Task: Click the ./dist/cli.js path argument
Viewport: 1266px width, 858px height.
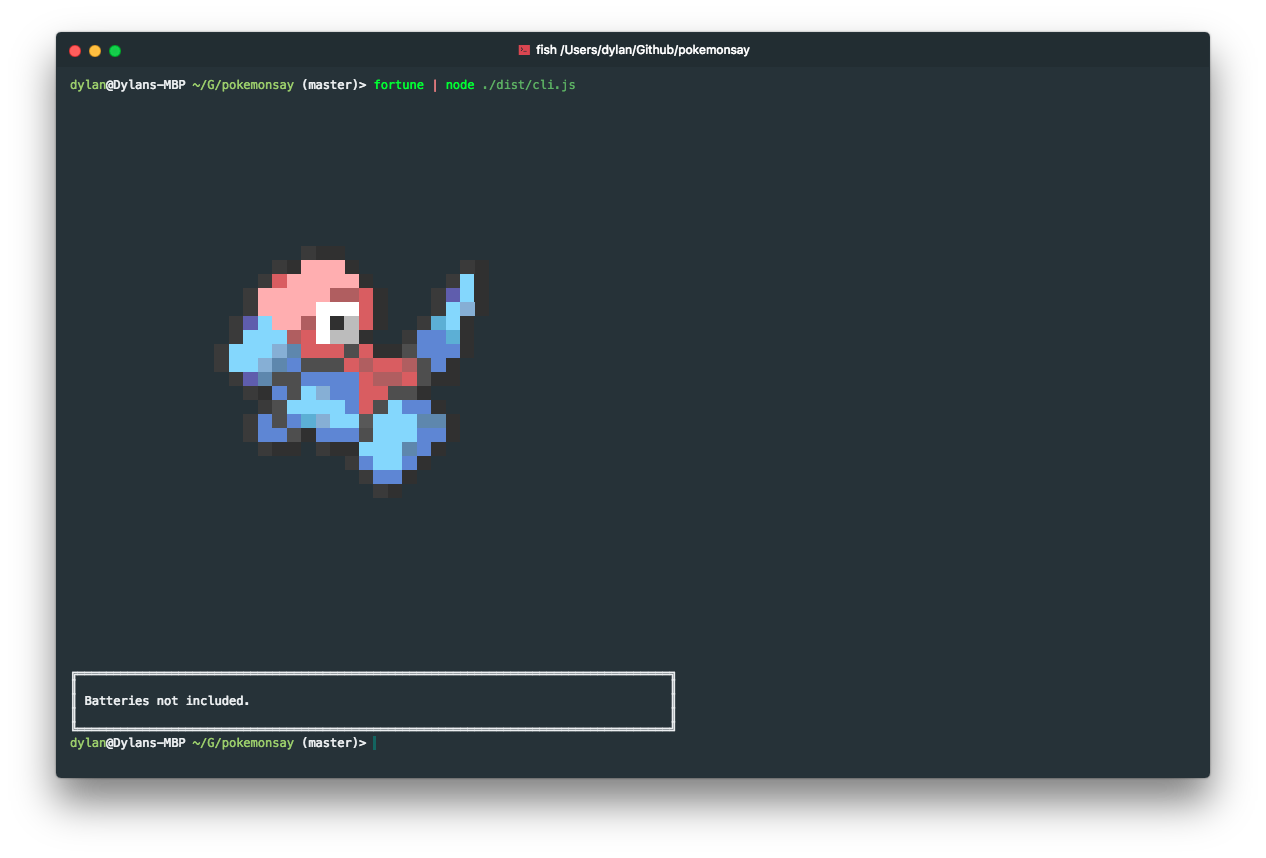Action: pyautogui.click(x=528, y=85)
